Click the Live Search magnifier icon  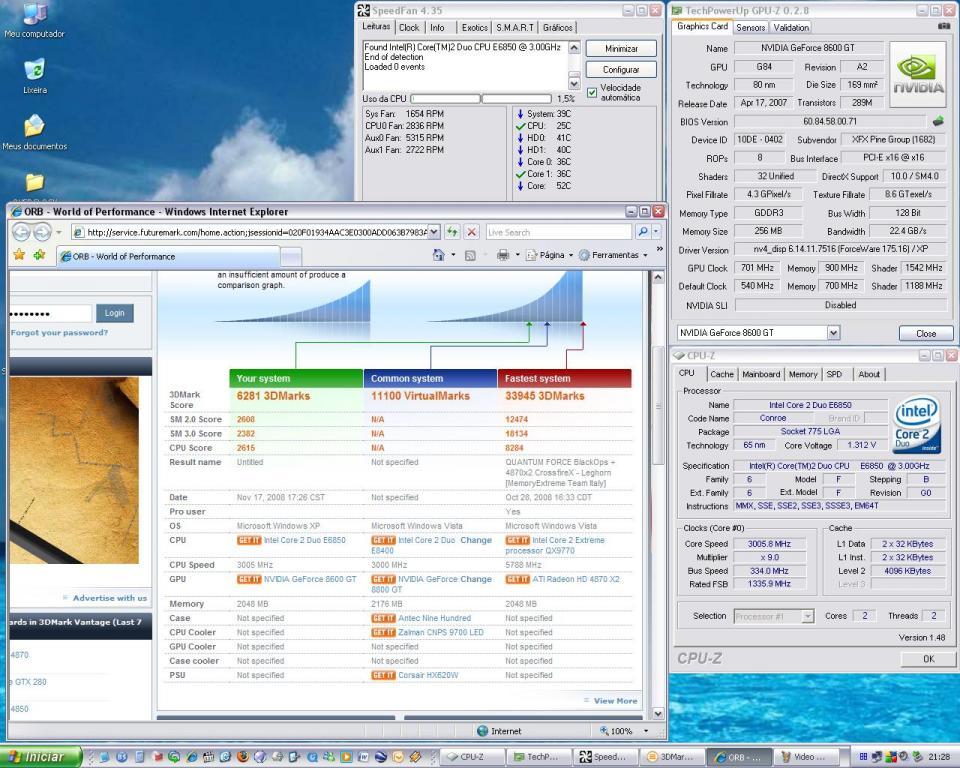(642, 232)
